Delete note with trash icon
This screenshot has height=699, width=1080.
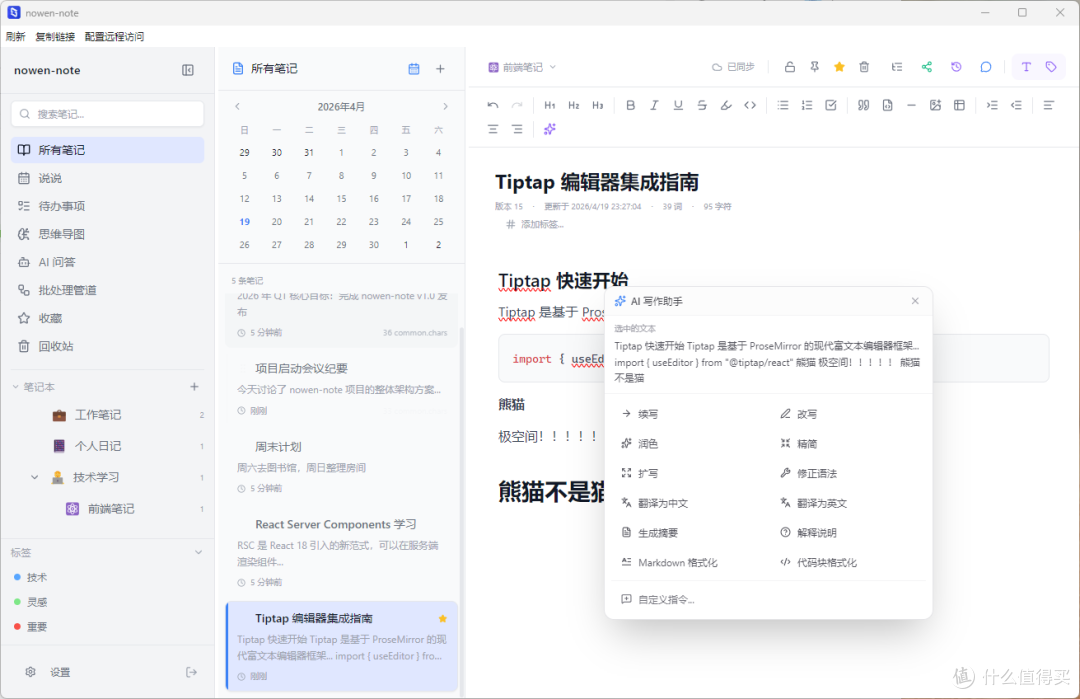point(864,67)
